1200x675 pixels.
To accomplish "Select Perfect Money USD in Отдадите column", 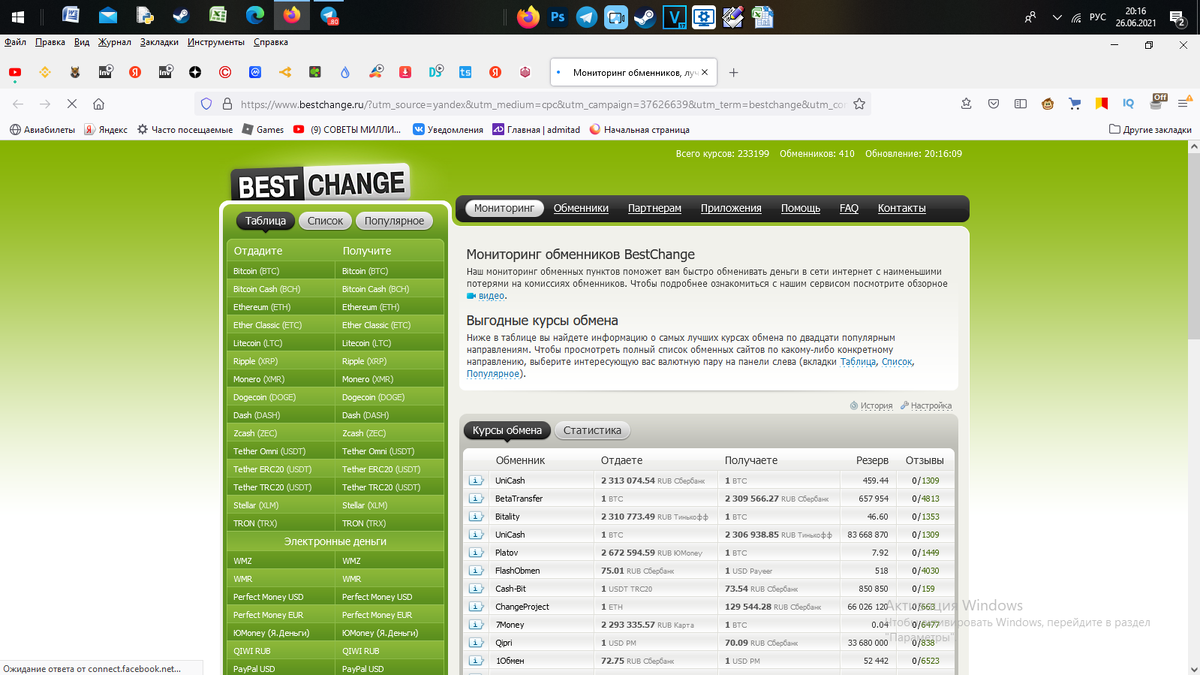I will [281, 597].
